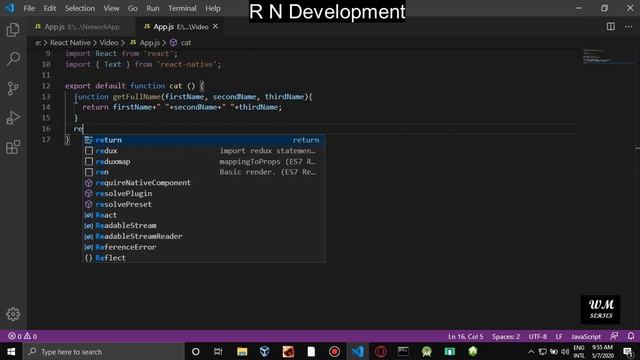
Task: Click the feedback icon in status bar
Action: click(x=614, y=336)
